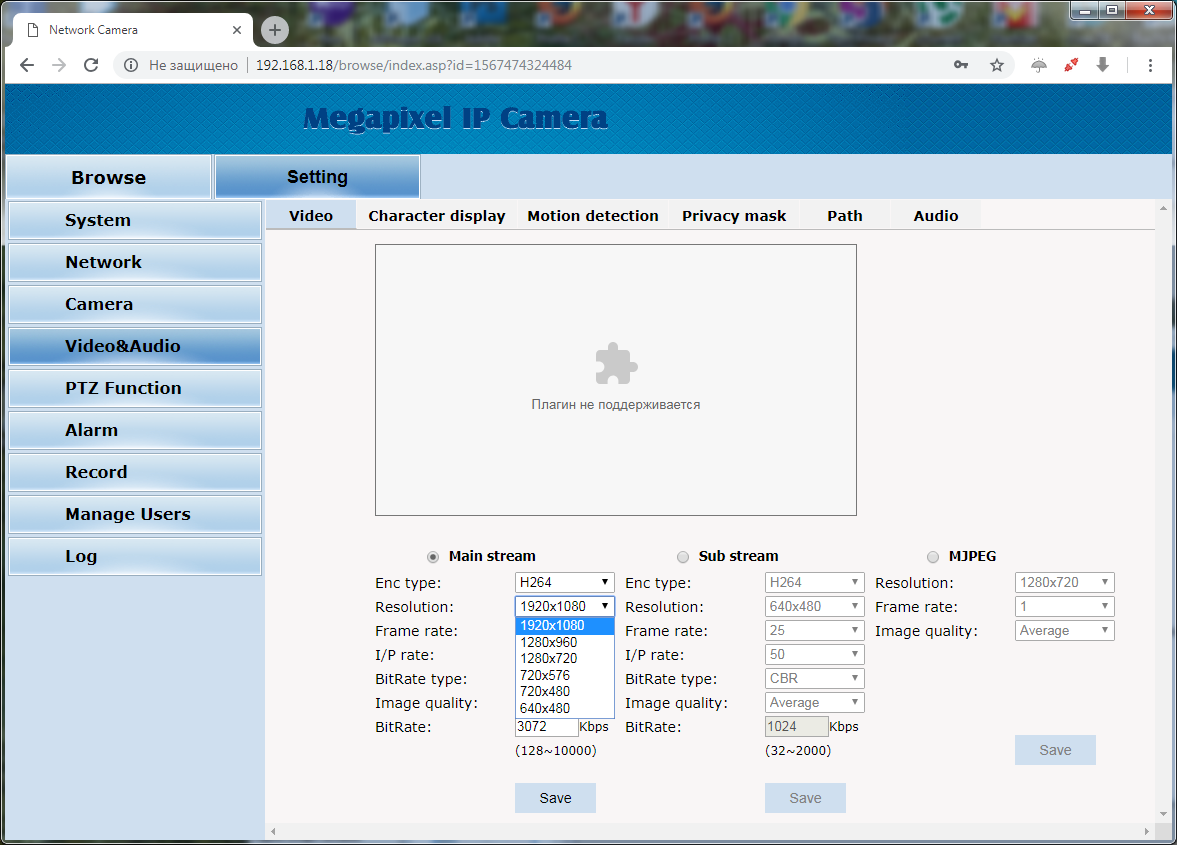The width and height of the screenshot is (1177, 845).
Task: Pick 640x480 in resolution dropdown list
Action: click(545, 708)
